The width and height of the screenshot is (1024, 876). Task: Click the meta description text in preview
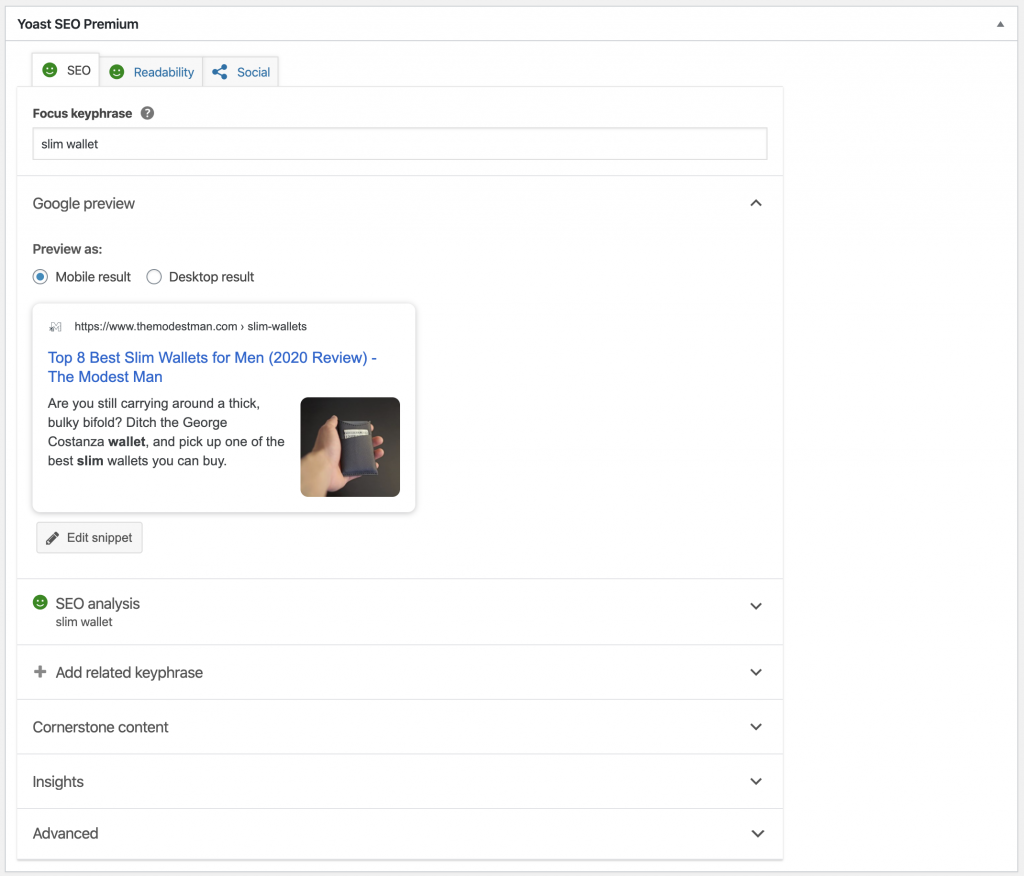pyautogui.click(x=166, y=432)
